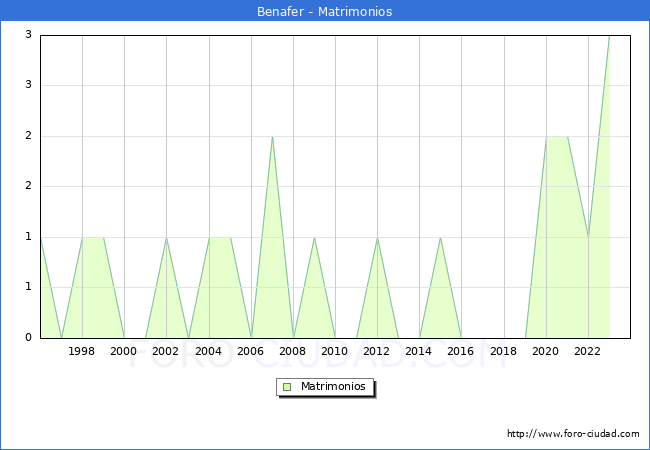The image size is (650, 450).
Task: Click the 2007 peak of the chart
Action: 272,137
